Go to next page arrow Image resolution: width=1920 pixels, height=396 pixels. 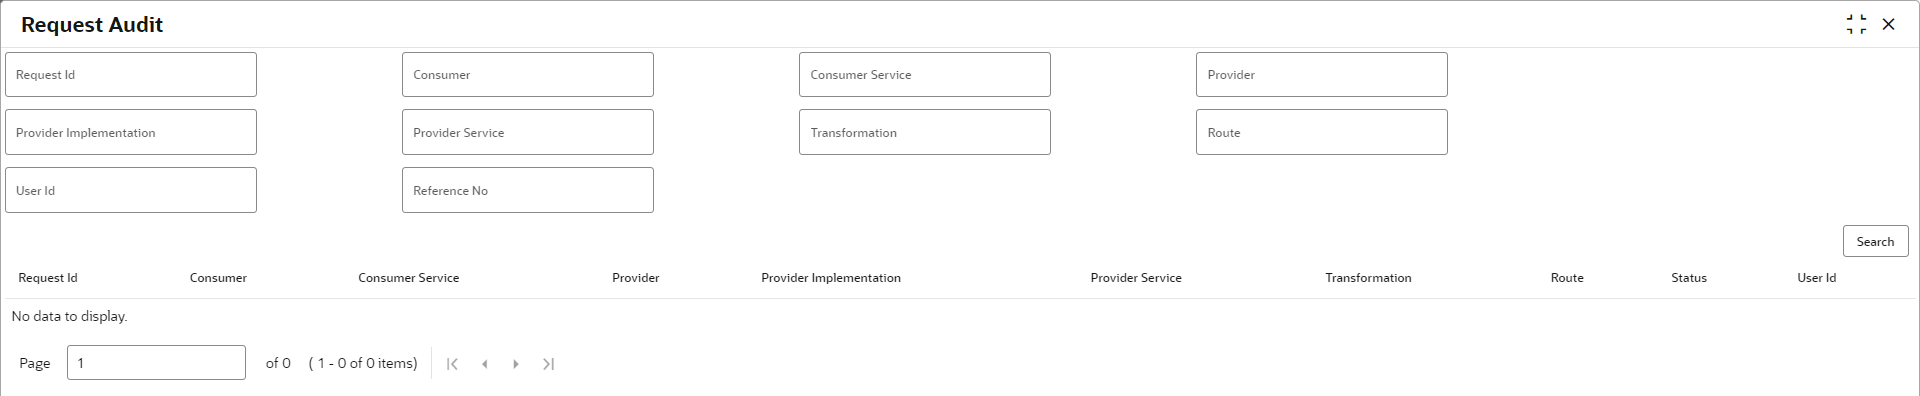[x=516, y=364]
